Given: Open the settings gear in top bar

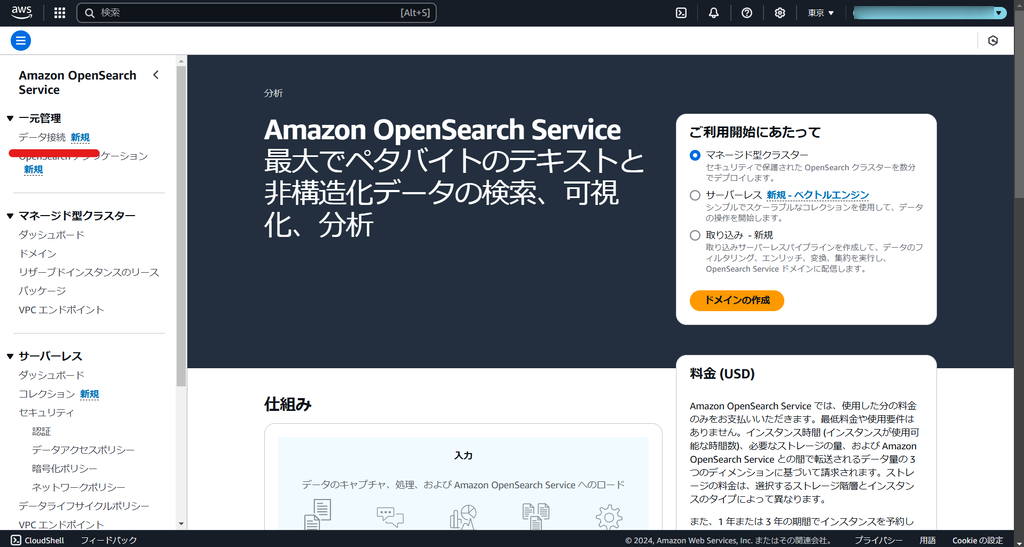Looking at the screenshot, I should 779,12.
